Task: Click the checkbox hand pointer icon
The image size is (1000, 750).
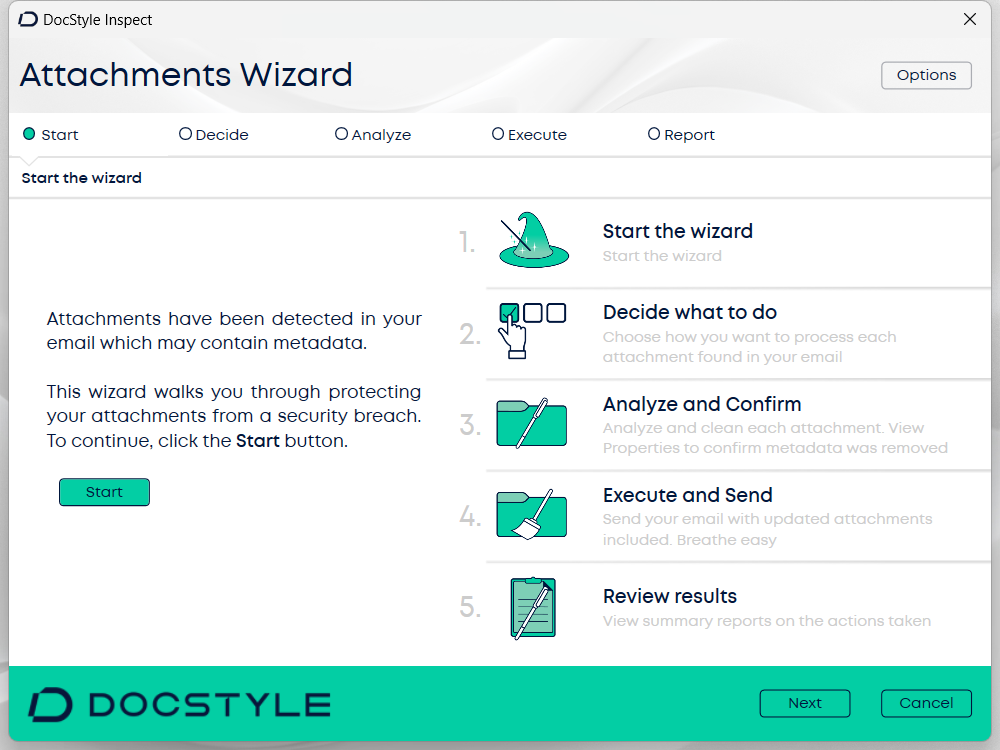Action: (532, 330)
